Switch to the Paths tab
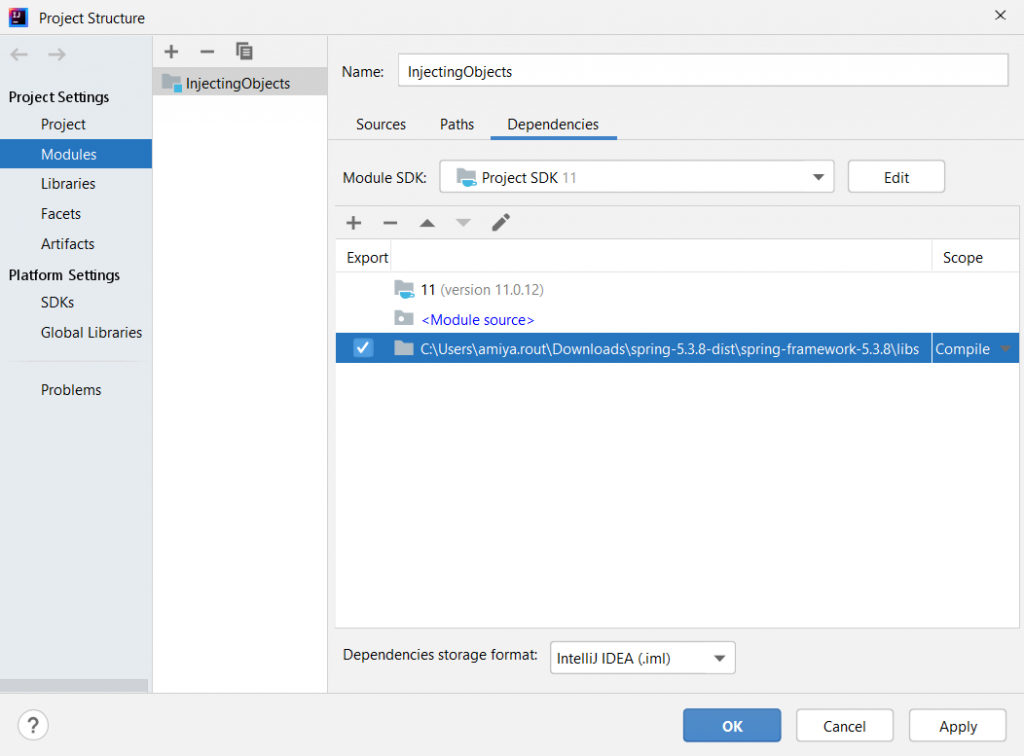 click(x=456, y=124)
